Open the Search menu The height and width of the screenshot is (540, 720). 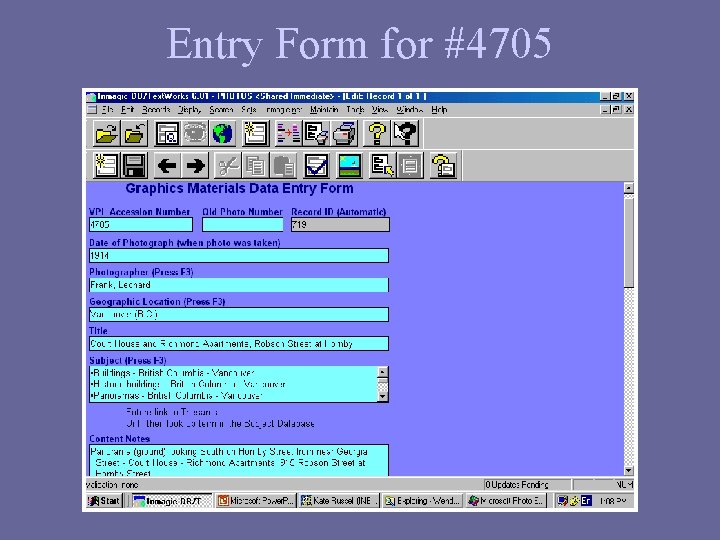click(x=221, y=110)
